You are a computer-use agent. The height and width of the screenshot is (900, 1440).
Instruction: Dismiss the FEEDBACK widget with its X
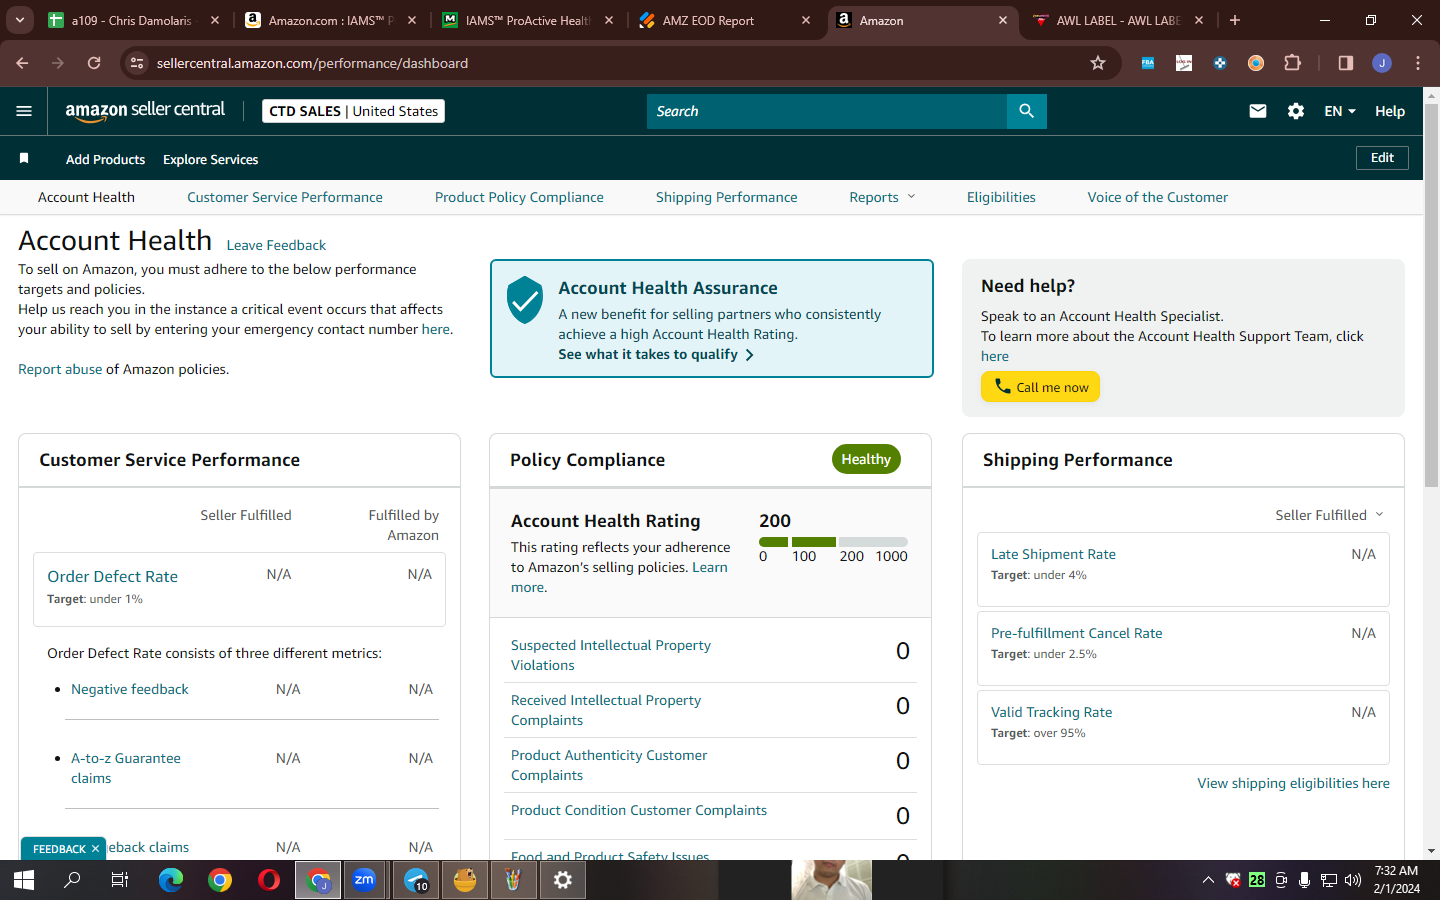(95, 849)
